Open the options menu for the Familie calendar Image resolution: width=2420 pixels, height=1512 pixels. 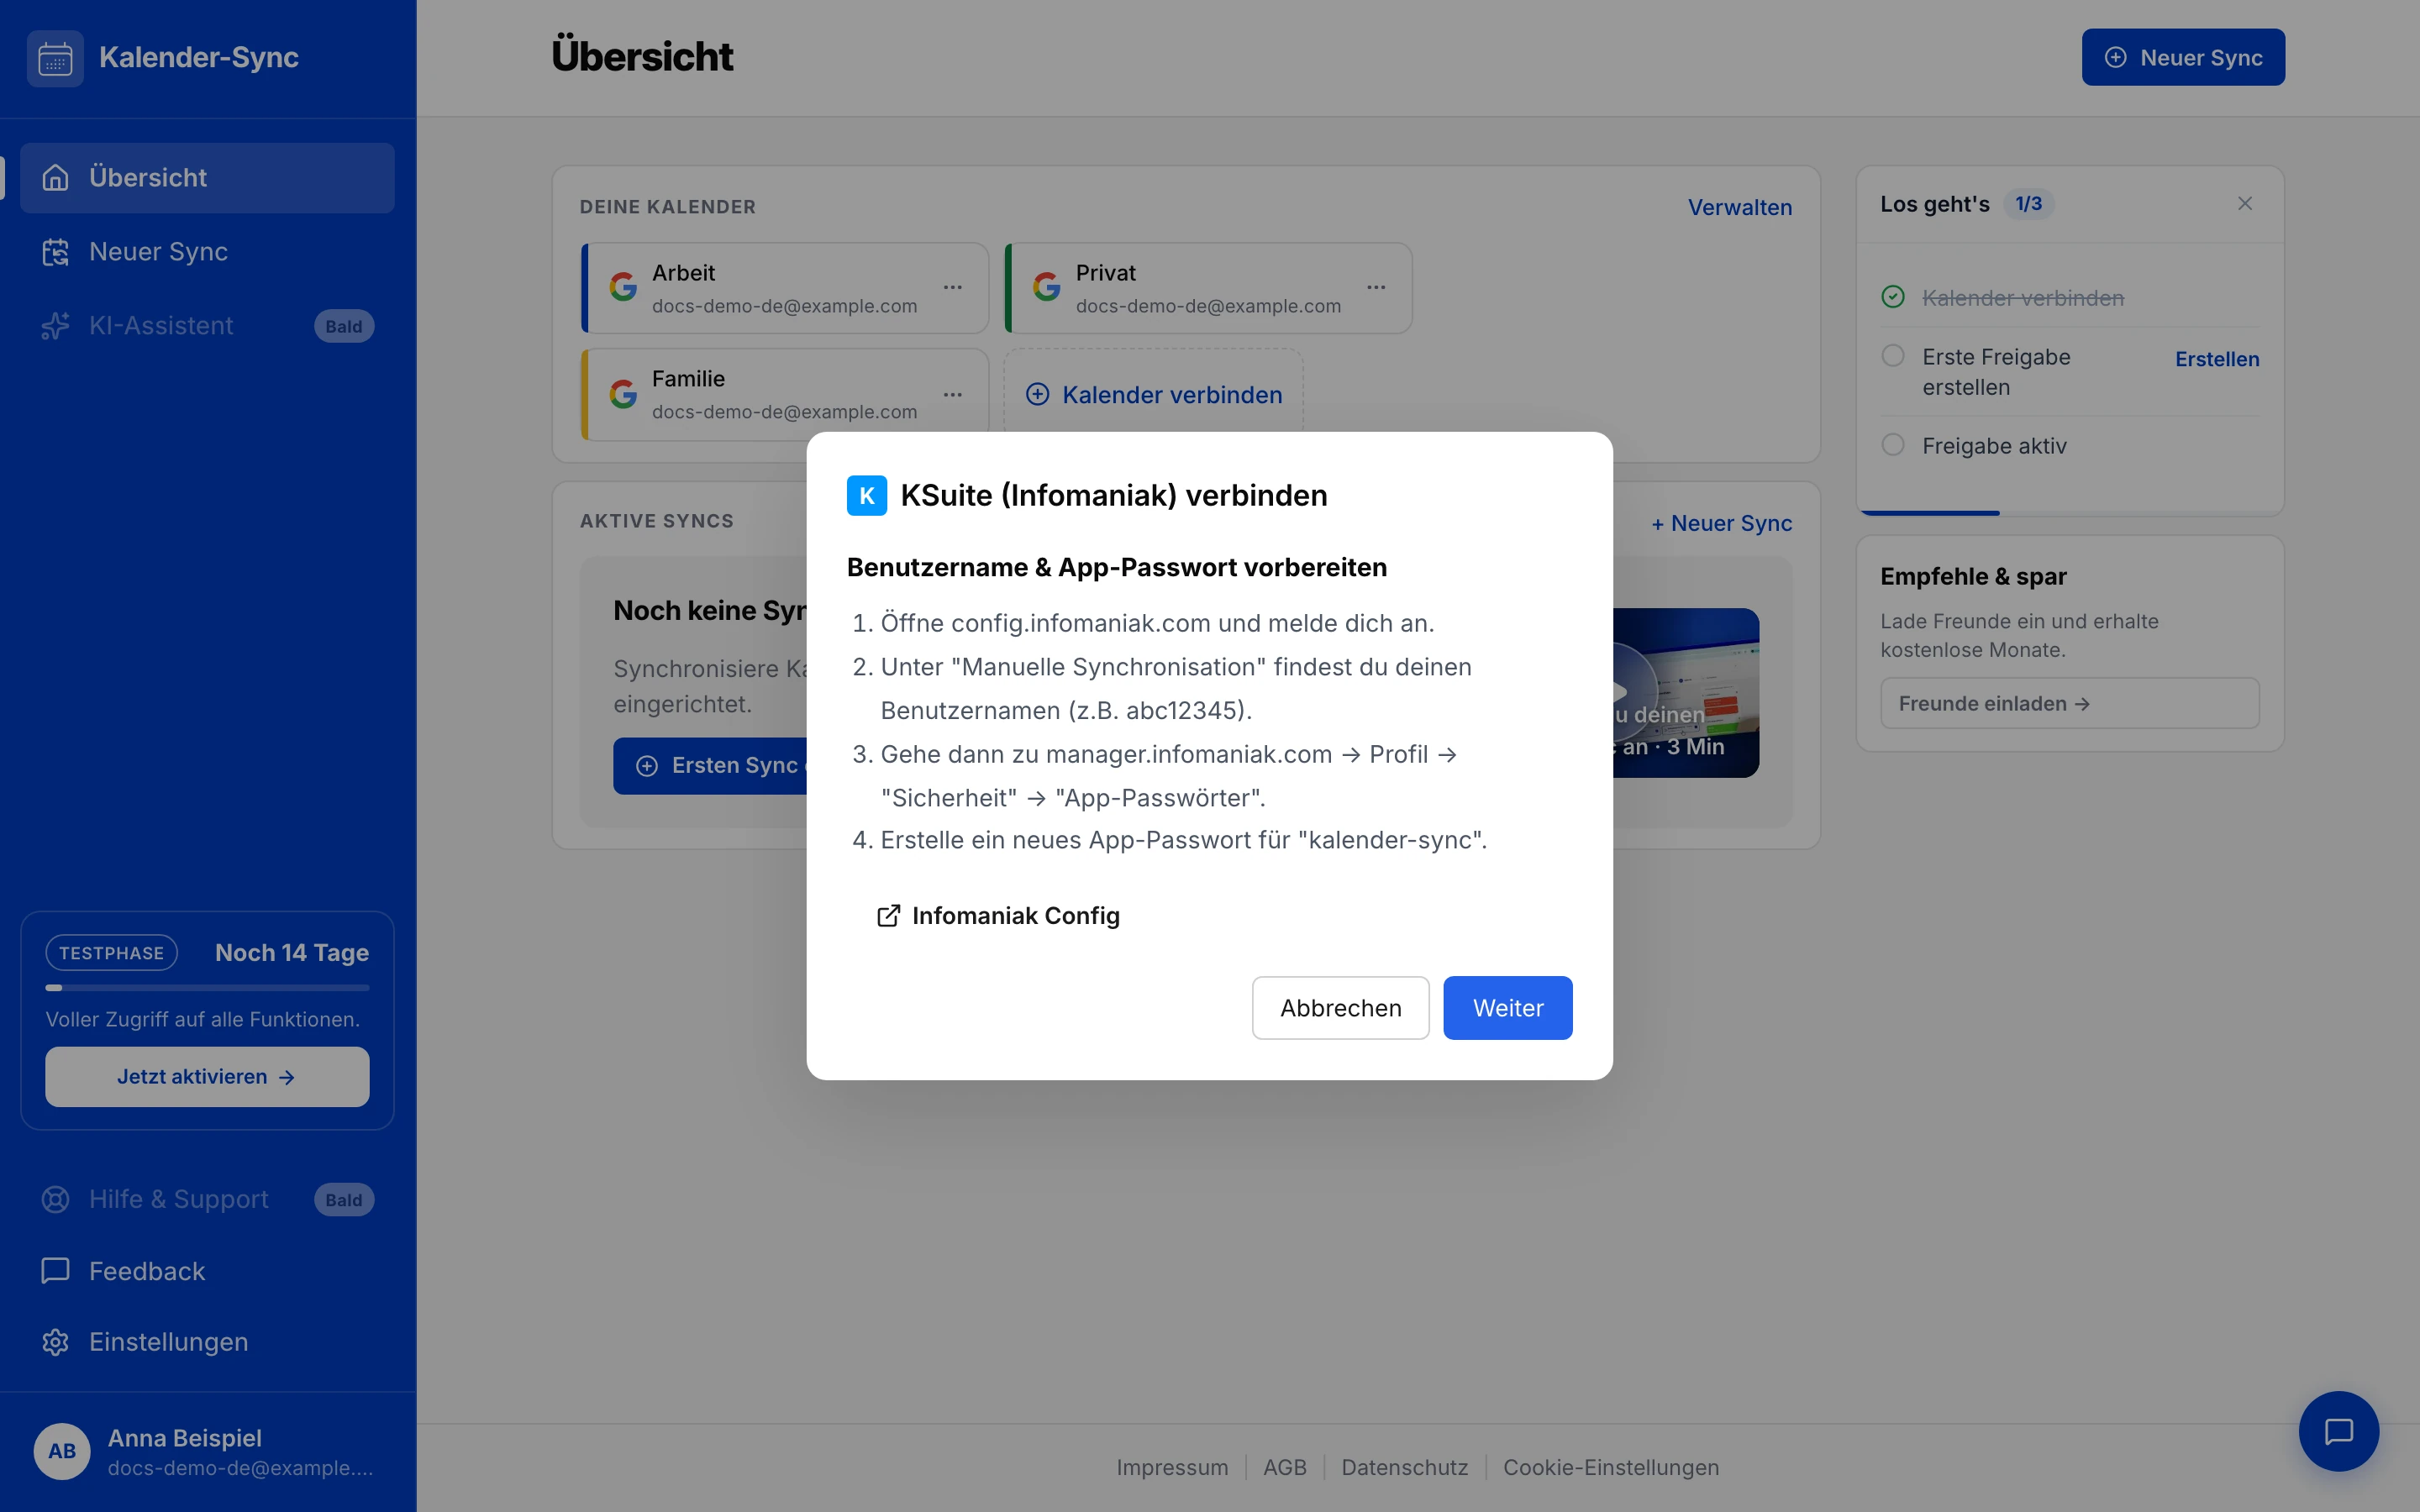(x=953, y=395)
